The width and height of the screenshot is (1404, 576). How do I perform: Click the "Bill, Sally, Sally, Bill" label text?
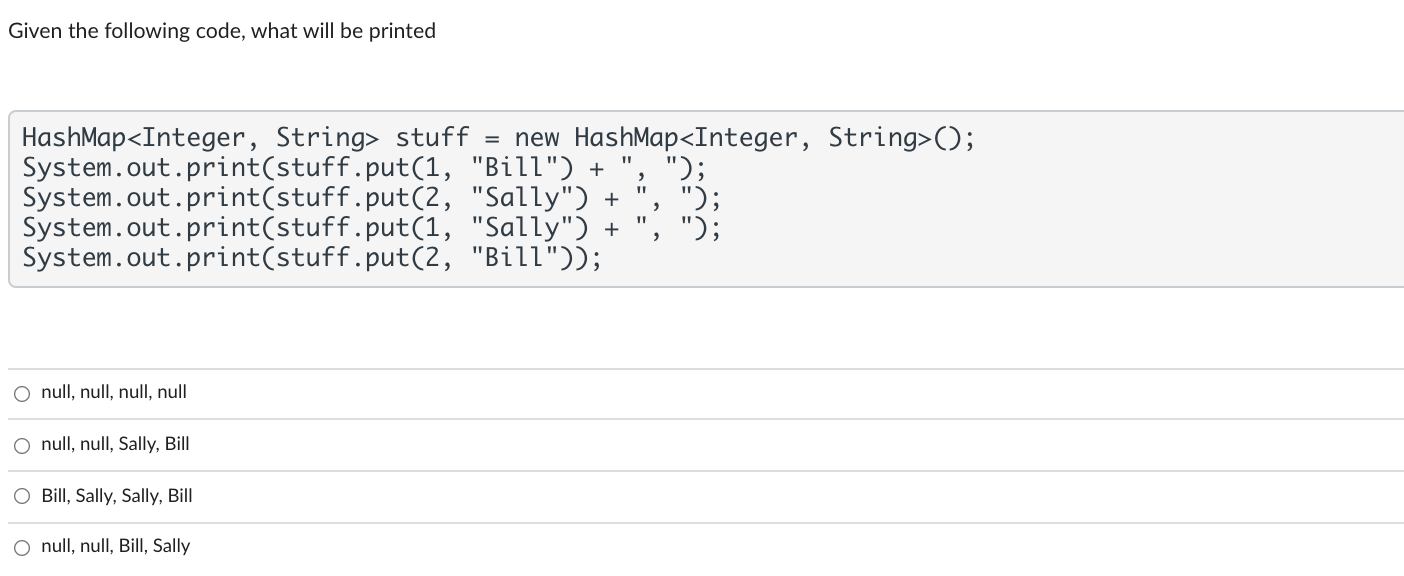tap(117, 496)
